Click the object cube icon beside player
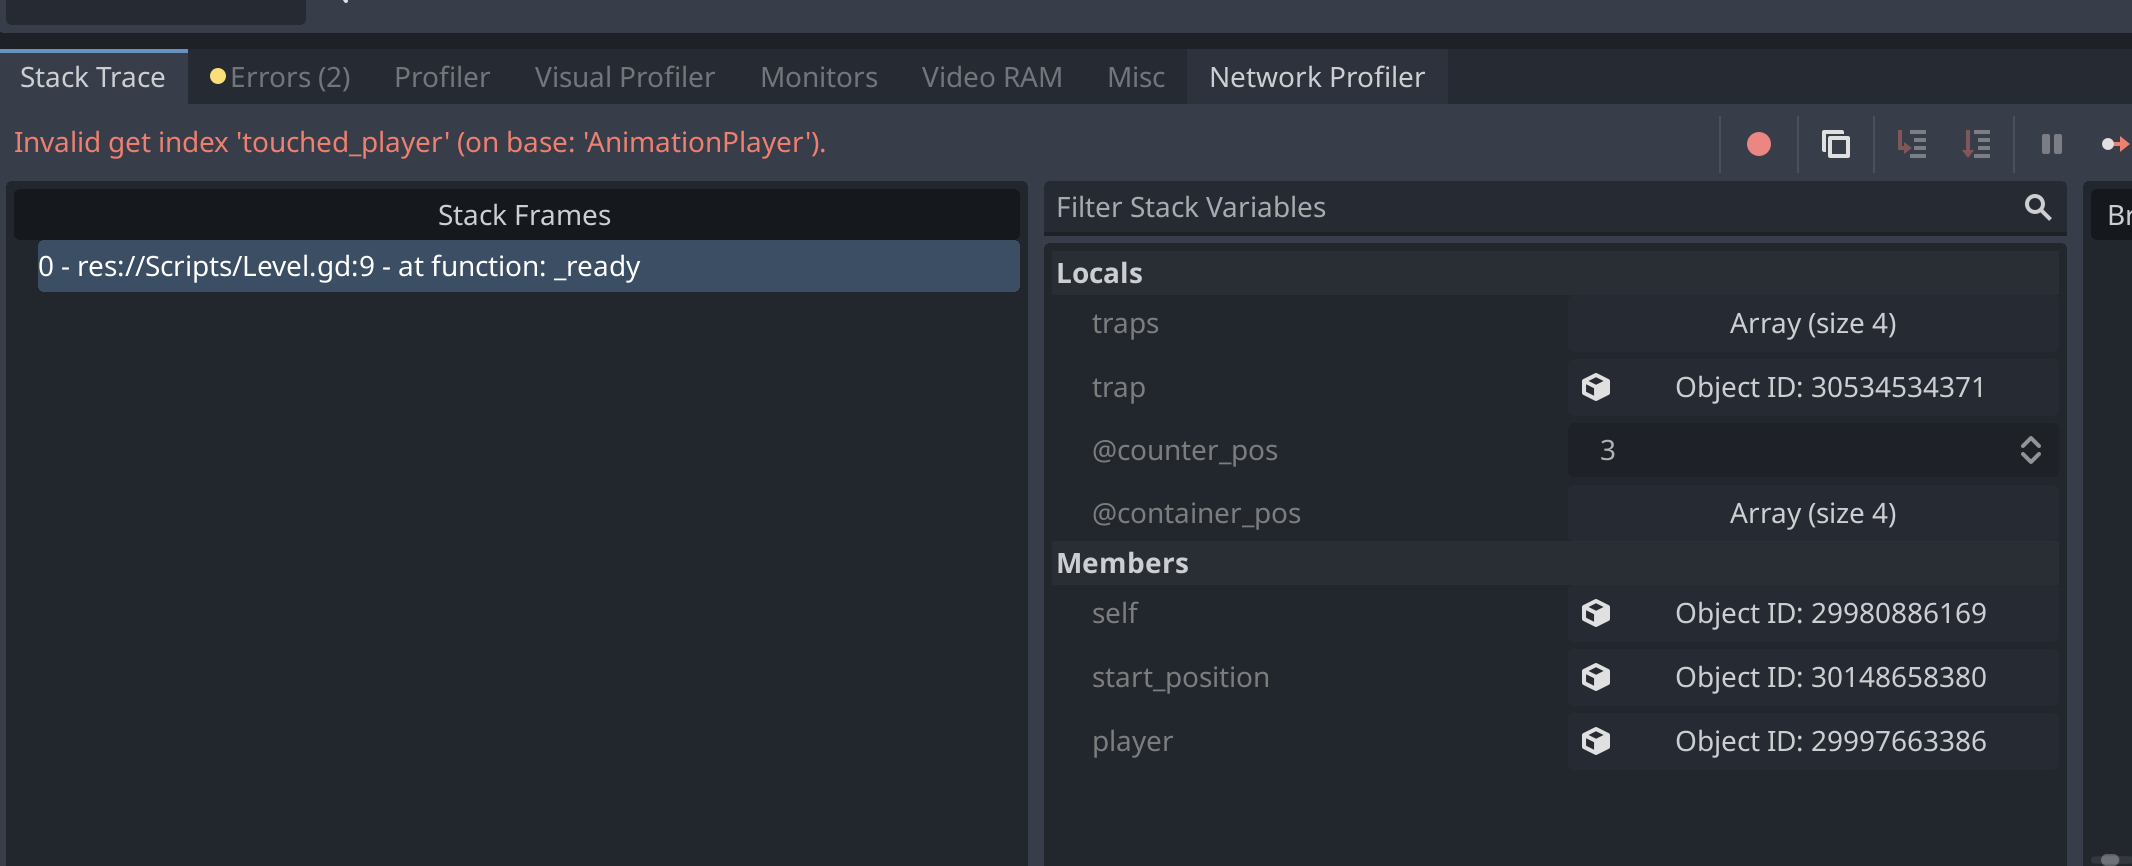Screen dimensions: 2132x866 (x=1596, y=741)
